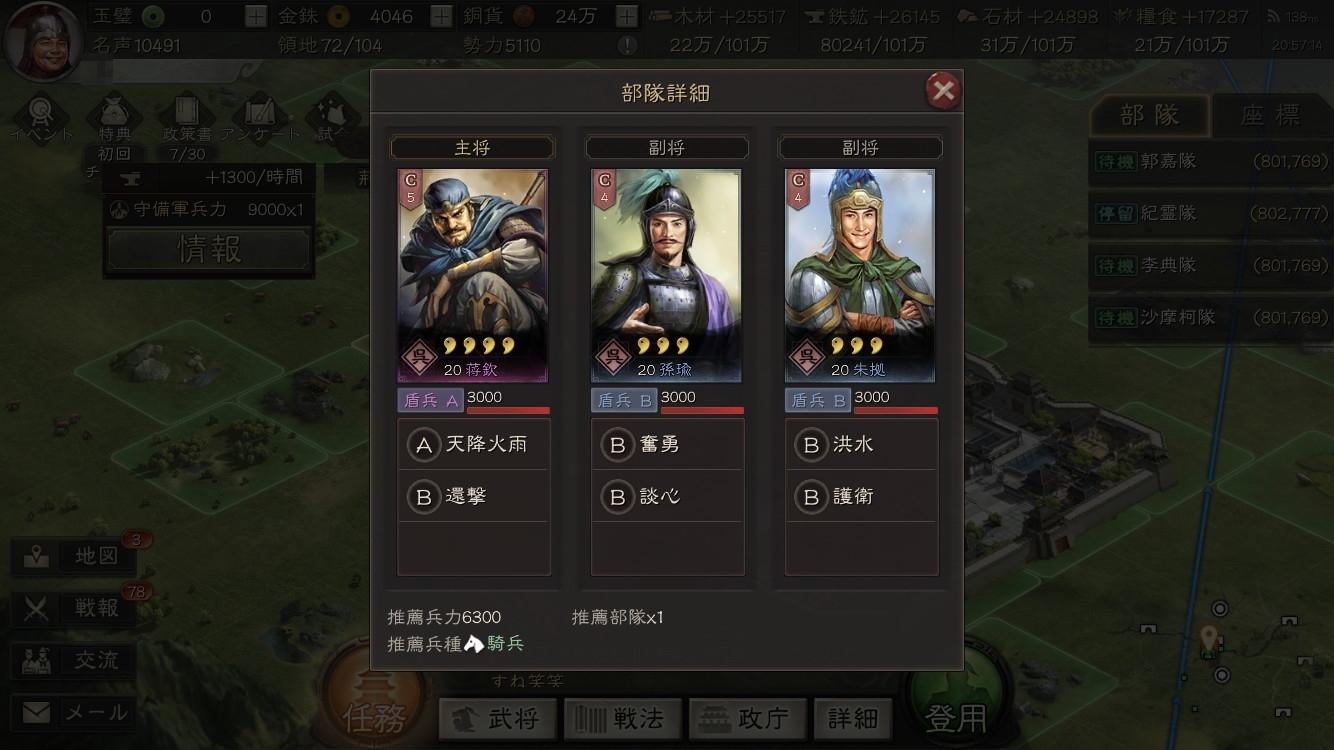
Task: Open the 天降火雨 skill entry
Action: [x=474, y=444]
